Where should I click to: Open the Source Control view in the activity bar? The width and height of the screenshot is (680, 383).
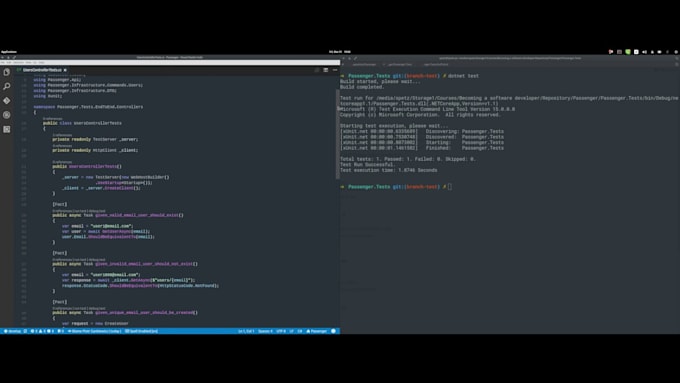(x=7, y=101)
